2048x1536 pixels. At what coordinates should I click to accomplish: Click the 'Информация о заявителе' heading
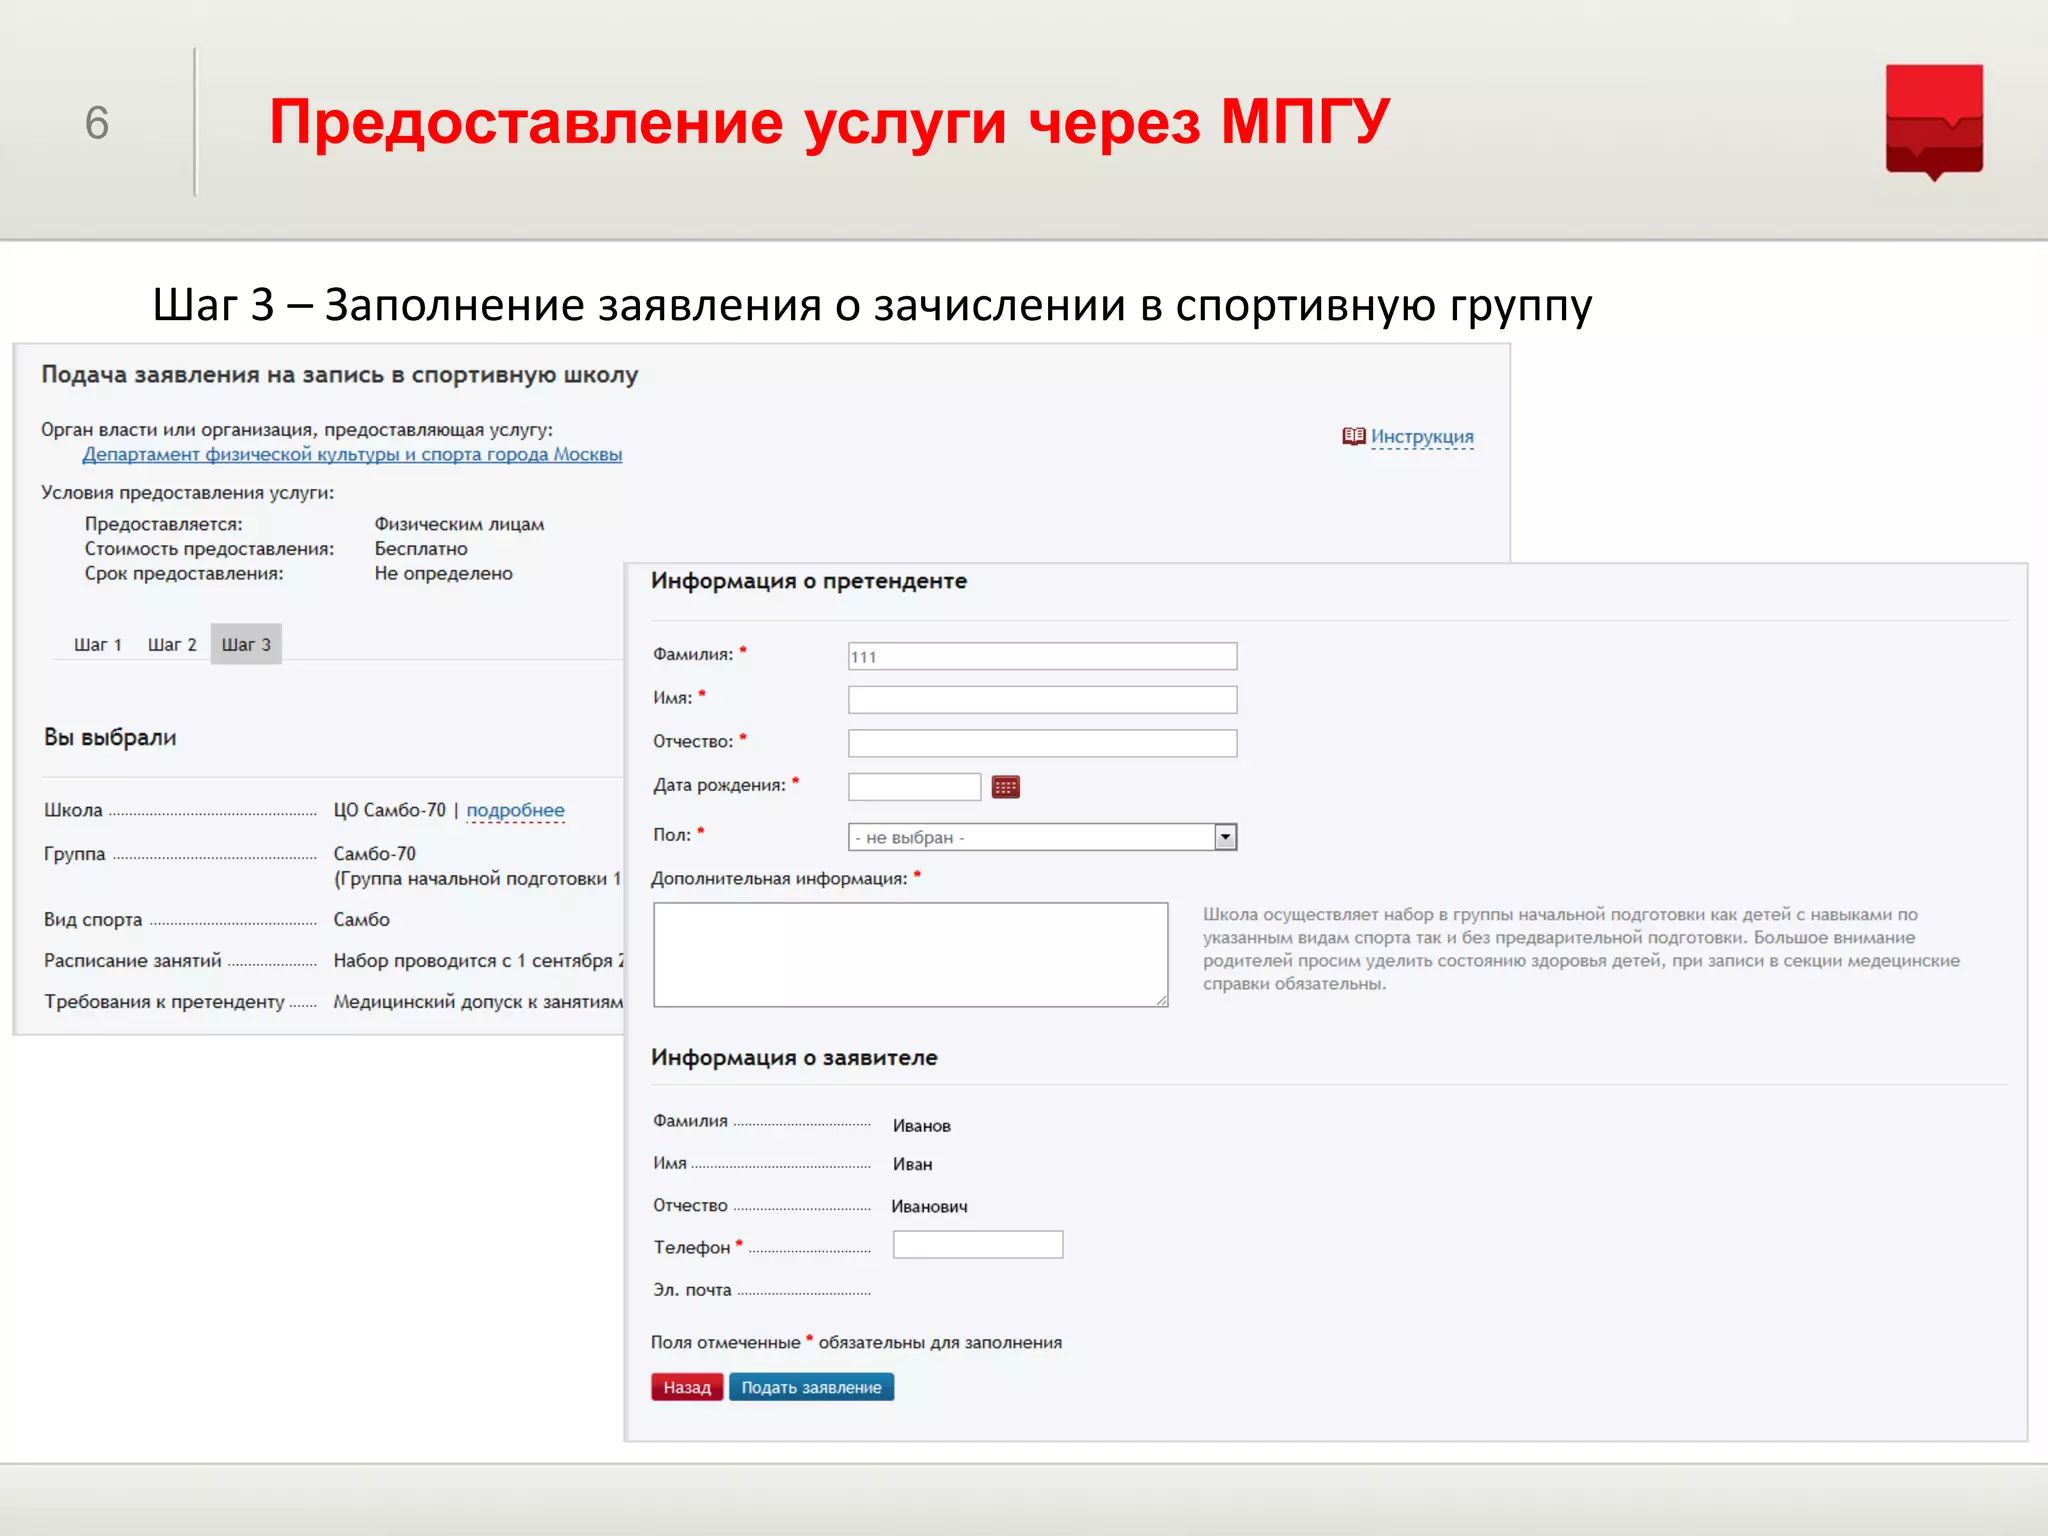[794, 1057]
